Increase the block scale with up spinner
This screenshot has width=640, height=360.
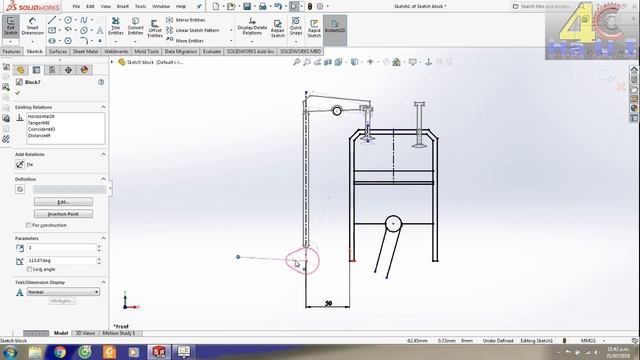click(x=99, y=246)
